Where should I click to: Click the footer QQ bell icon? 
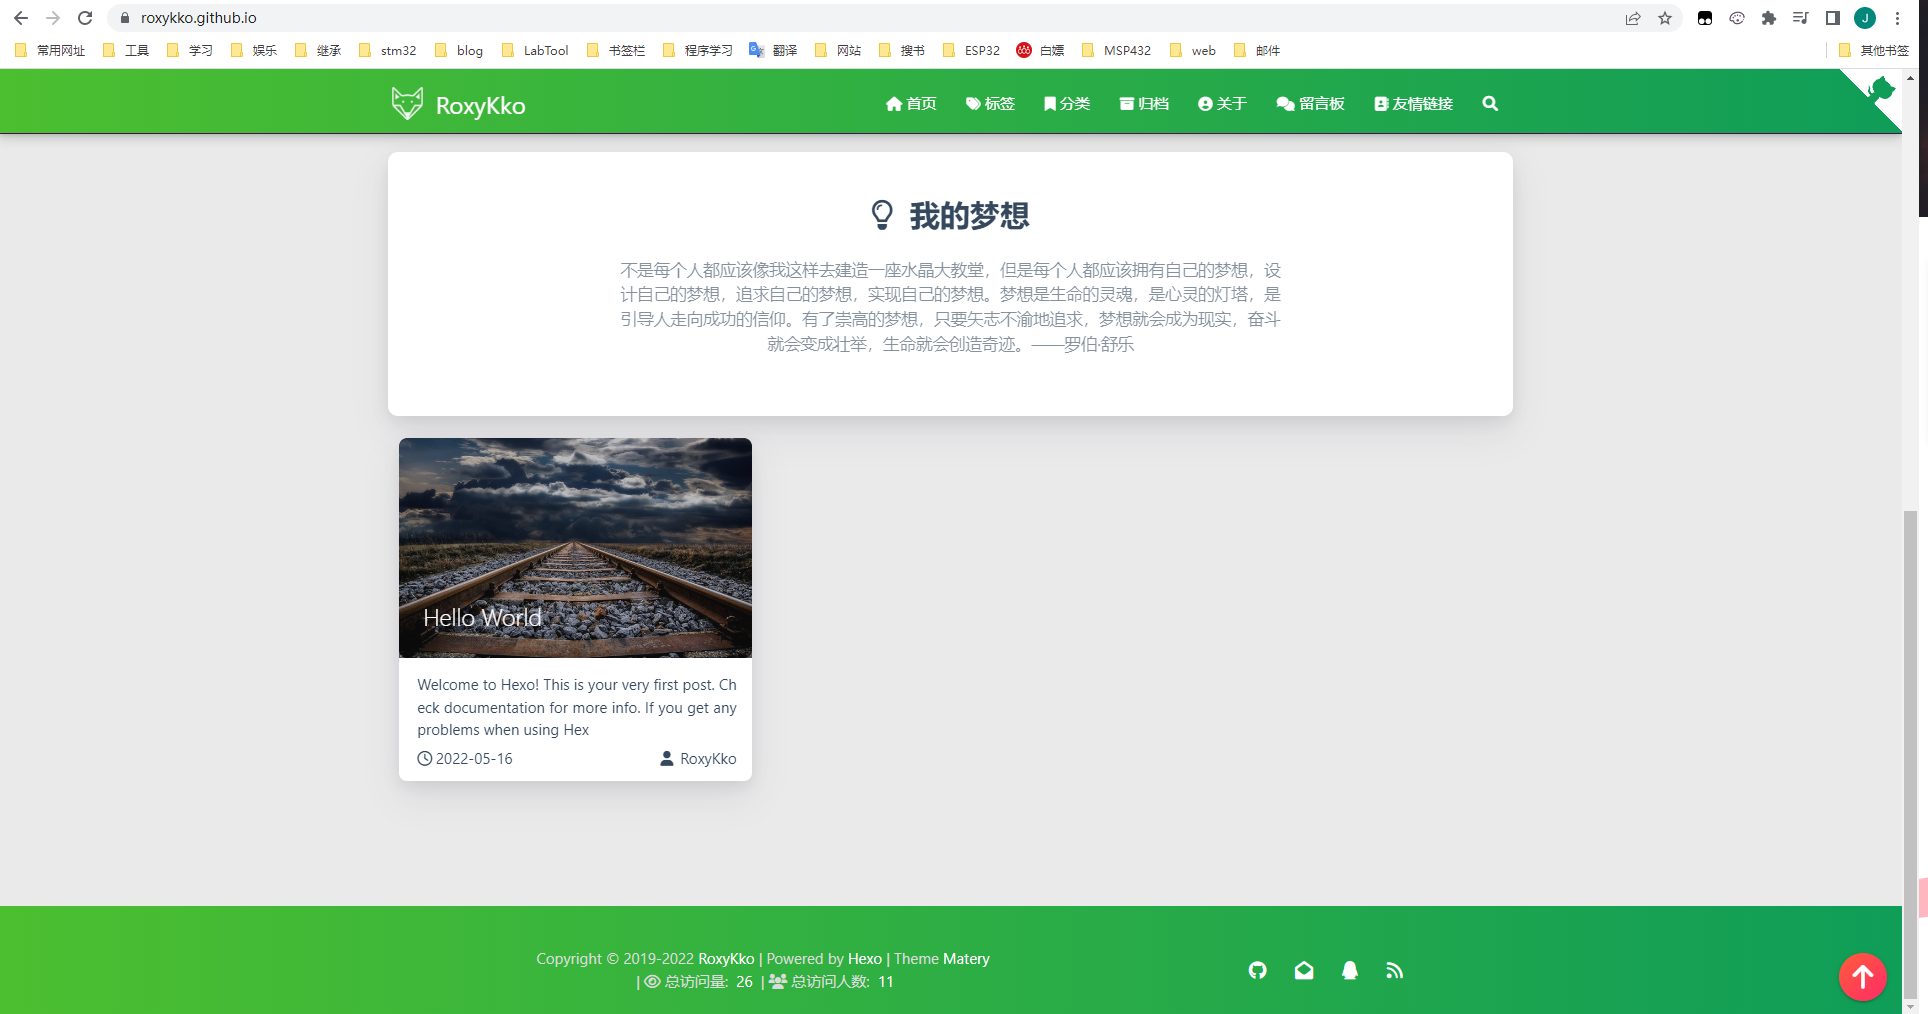click(1350, 970)
